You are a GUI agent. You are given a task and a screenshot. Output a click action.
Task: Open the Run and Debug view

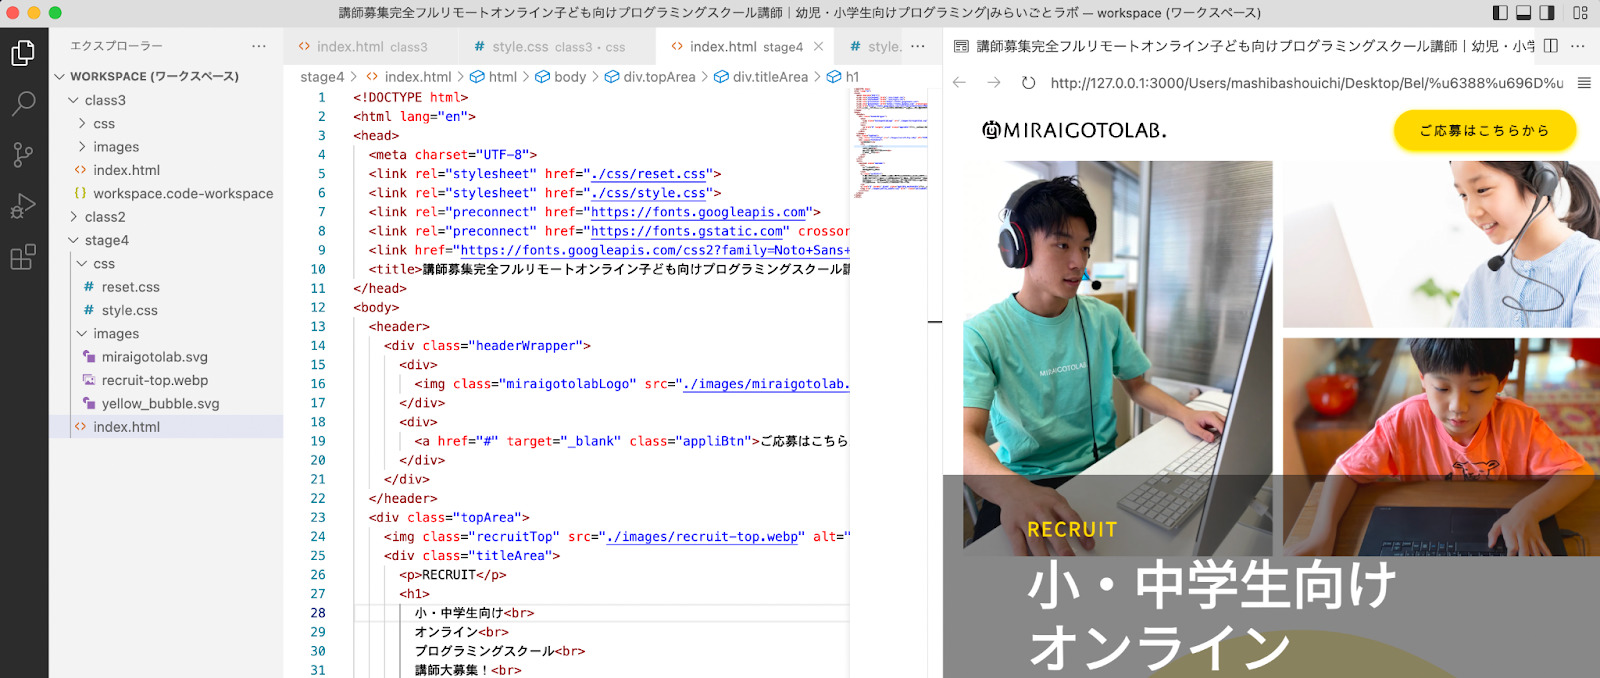point(23,206)
